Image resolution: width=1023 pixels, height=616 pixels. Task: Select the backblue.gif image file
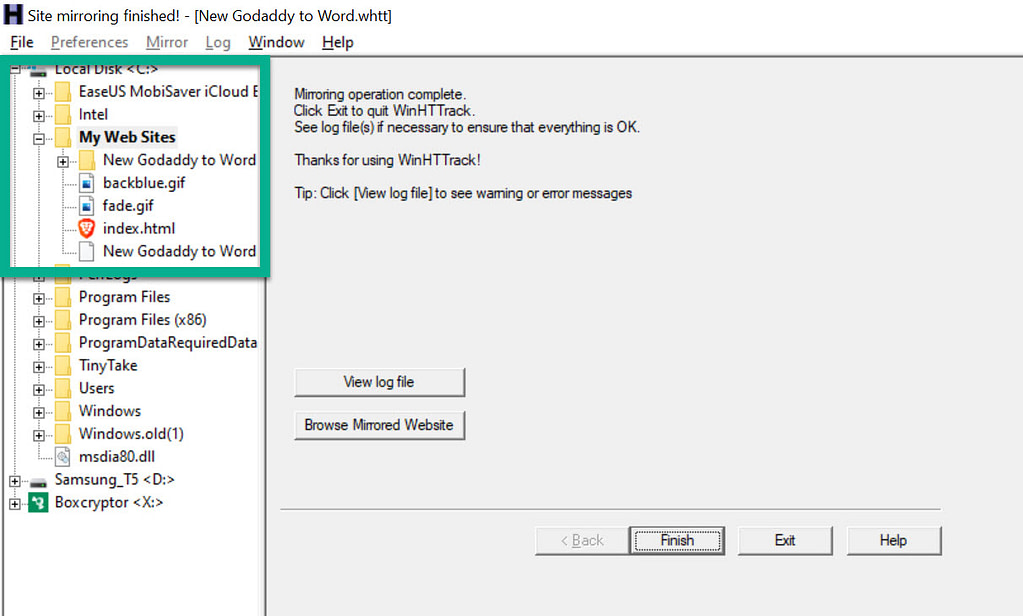coord(144,183)
